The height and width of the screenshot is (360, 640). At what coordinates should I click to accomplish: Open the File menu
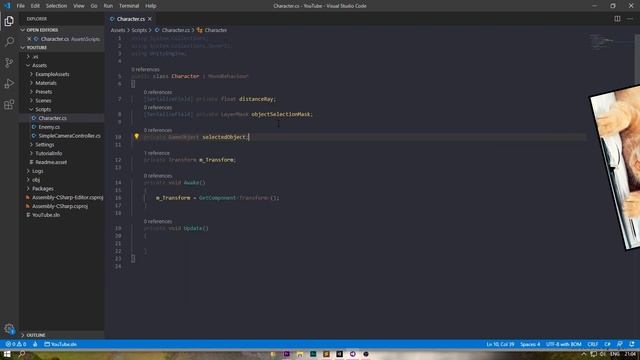click(20, 6)
